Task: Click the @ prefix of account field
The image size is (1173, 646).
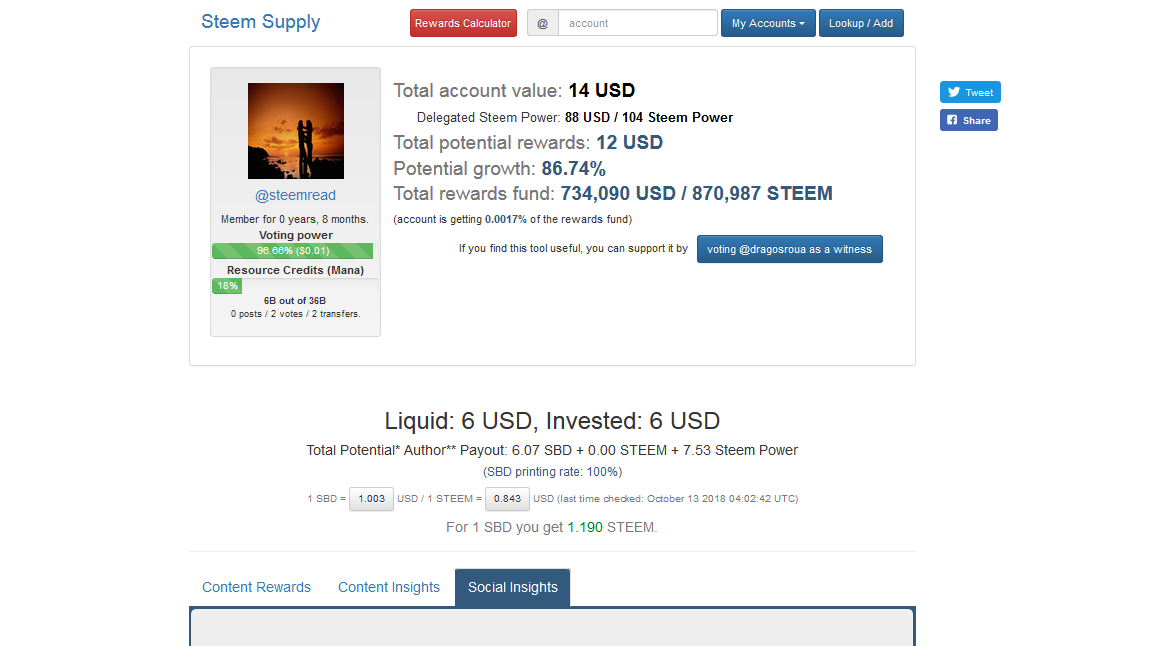Action: point(542,23)
